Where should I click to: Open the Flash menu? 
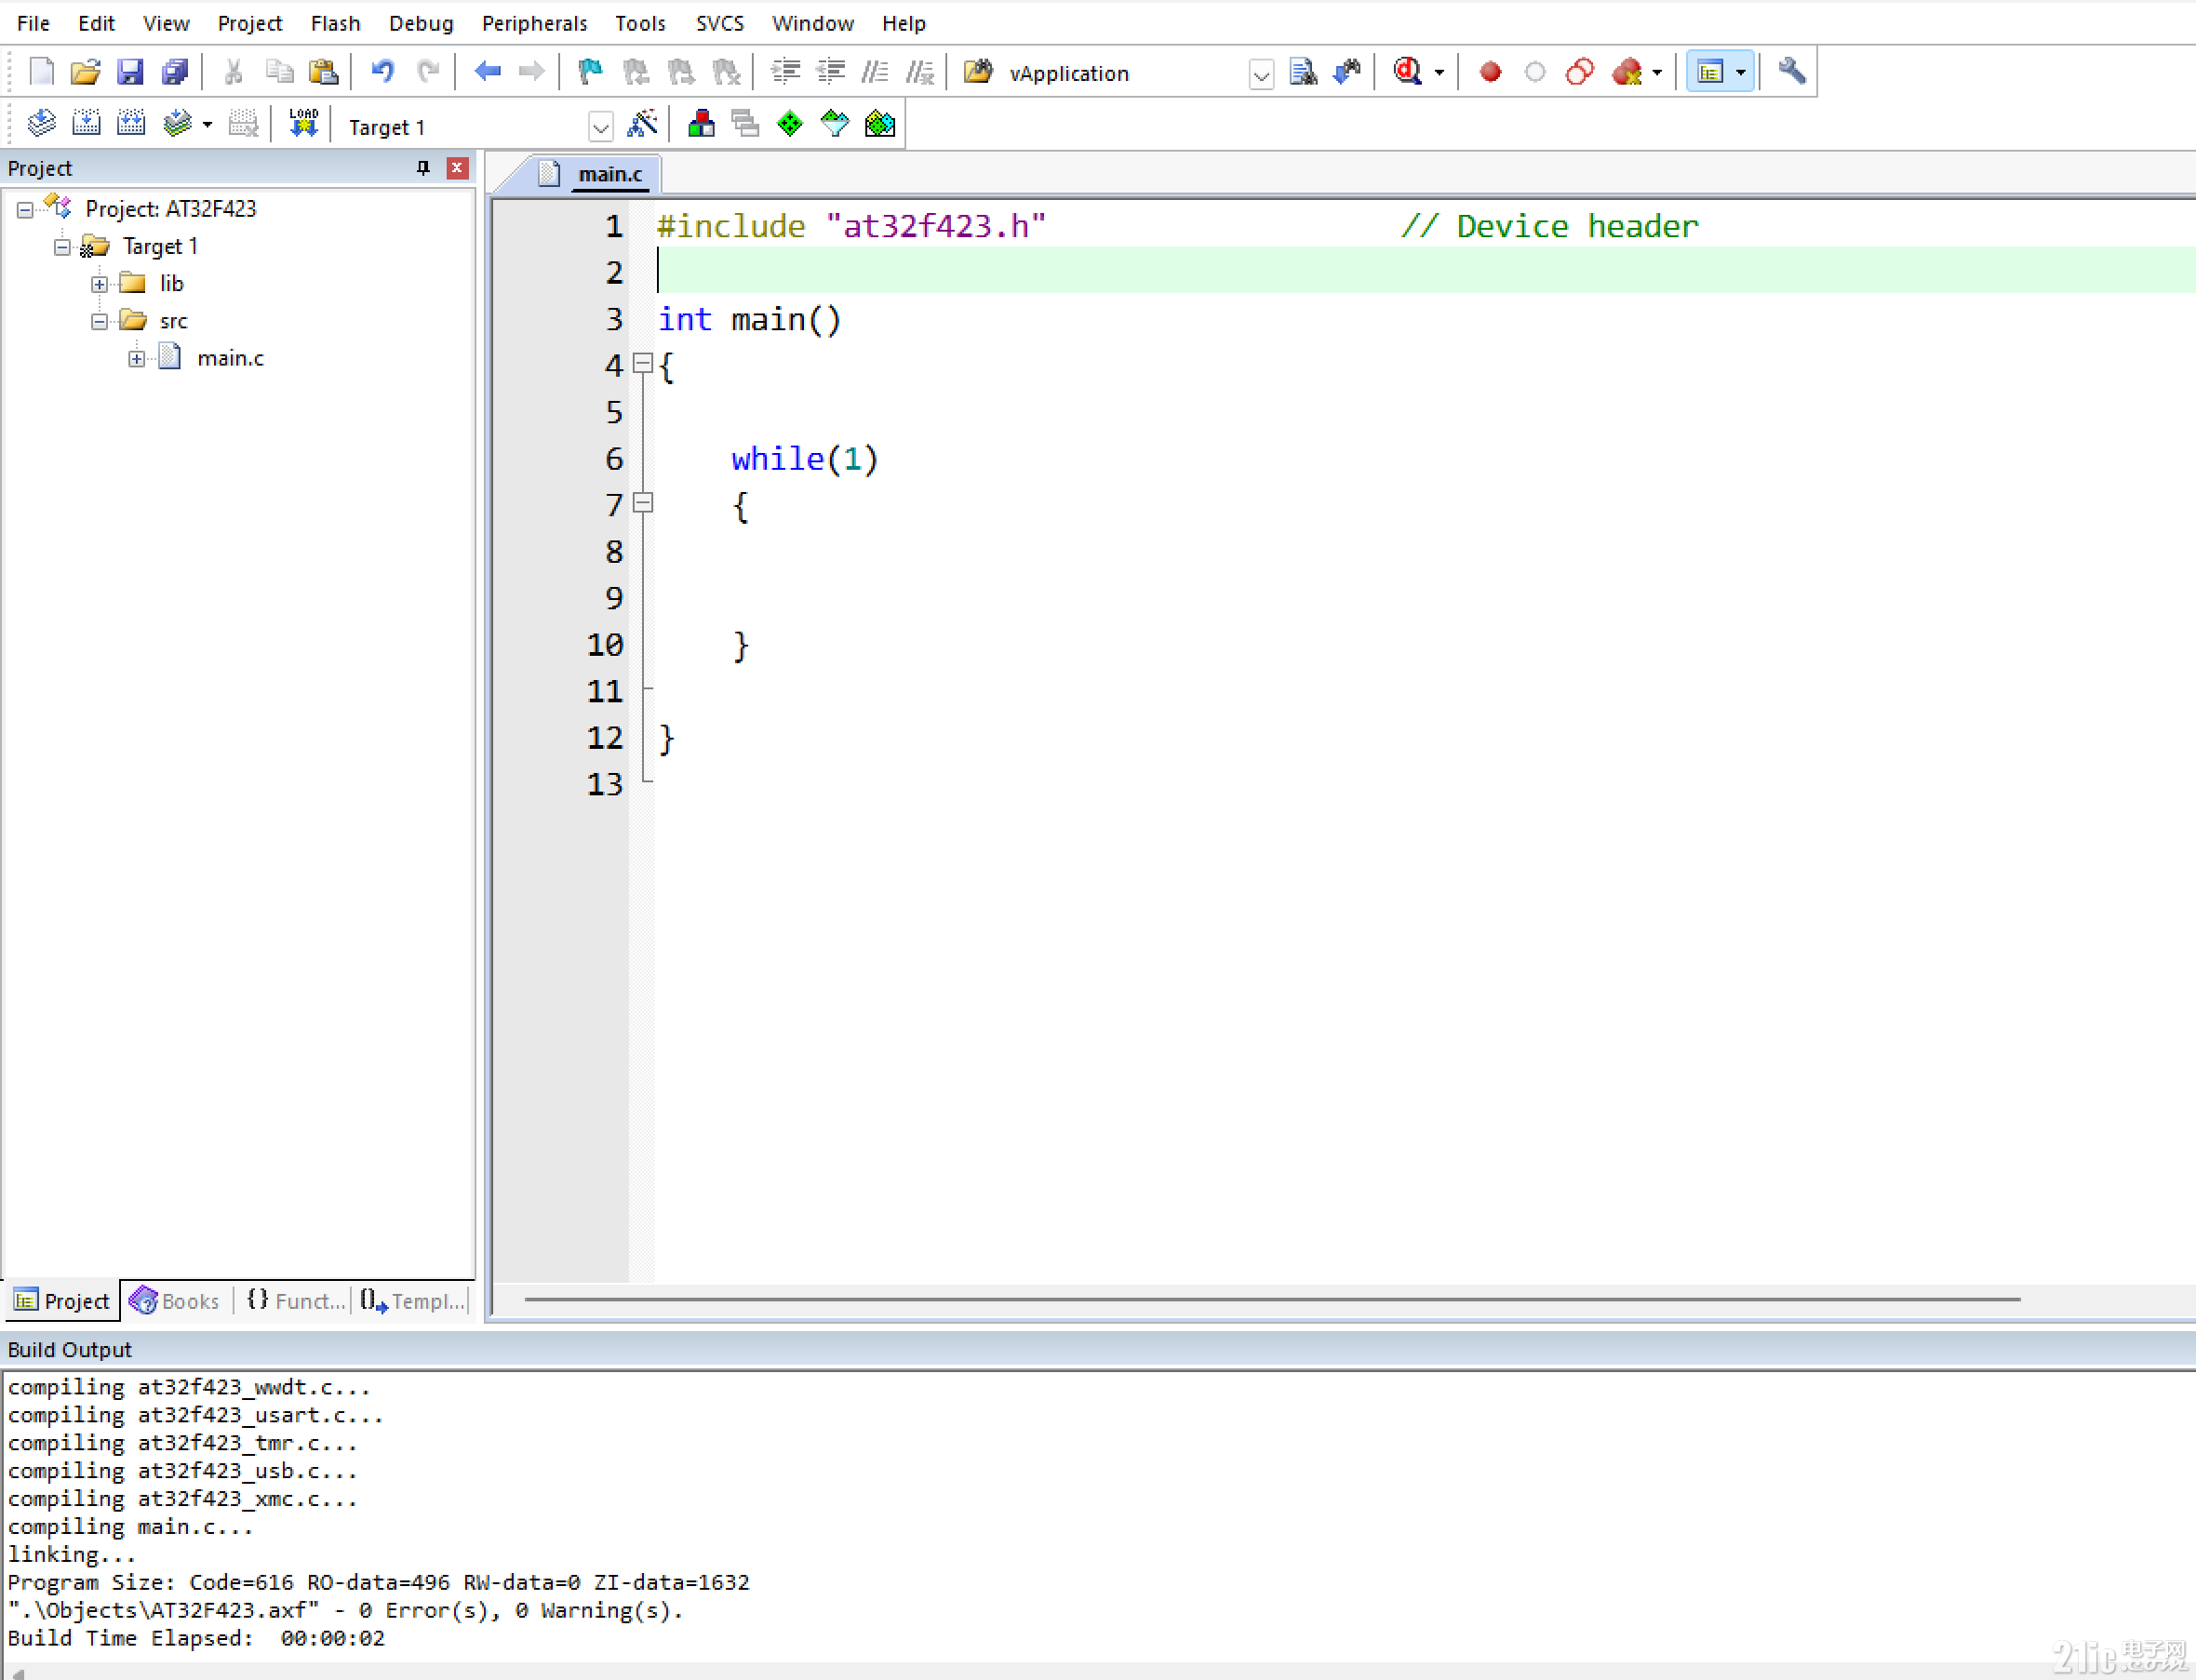click(x=335, y=23)
